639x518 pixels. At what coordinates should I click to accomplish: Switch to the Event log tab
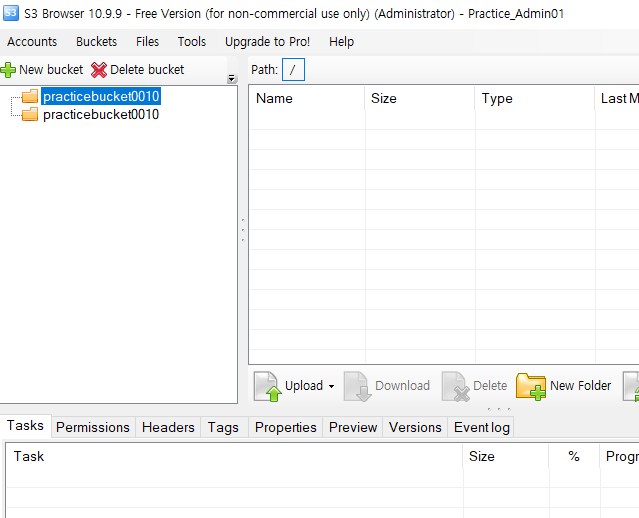[482, 427]
